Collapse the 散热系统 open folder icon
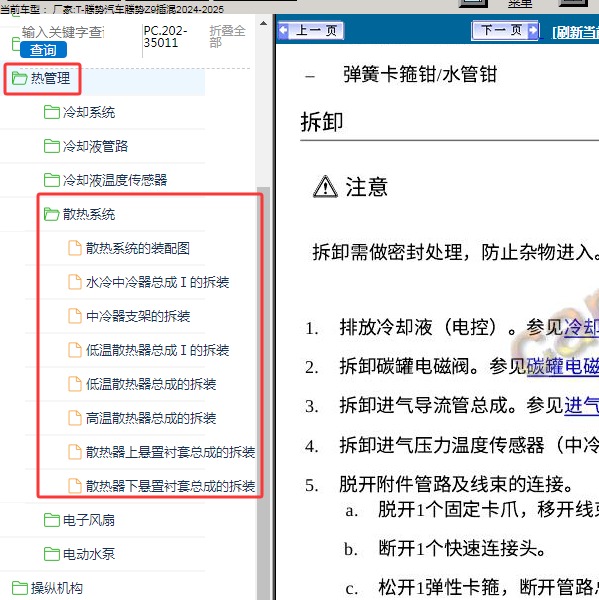The image size is (599, 600). pyautogui.click(x=51, y=214)
